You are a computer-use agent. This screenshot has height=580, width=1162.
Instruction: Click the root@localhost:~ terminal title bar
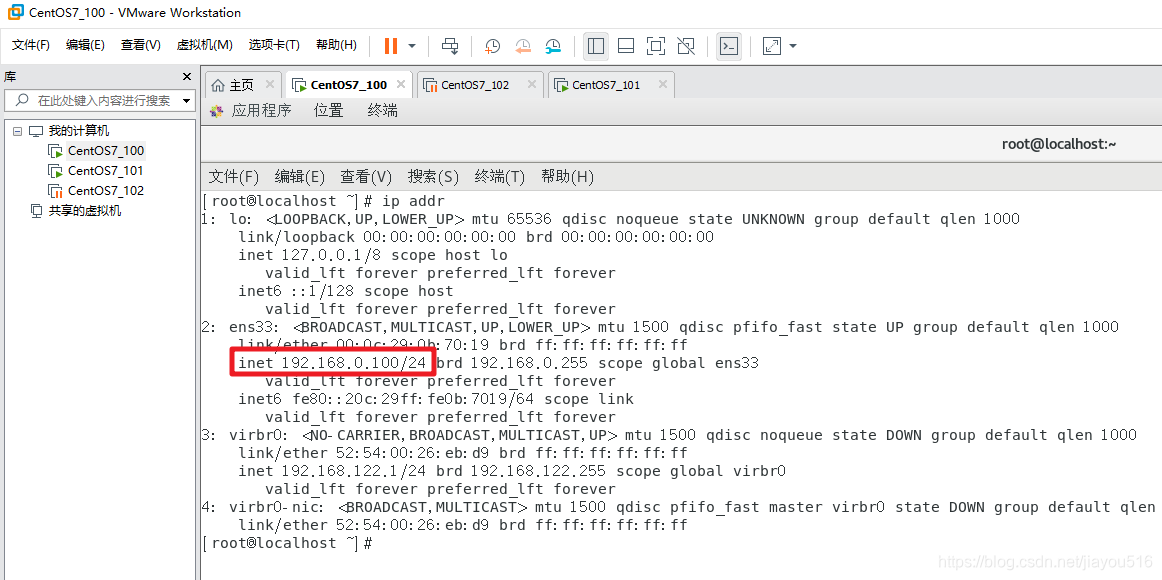click(681, 144)
